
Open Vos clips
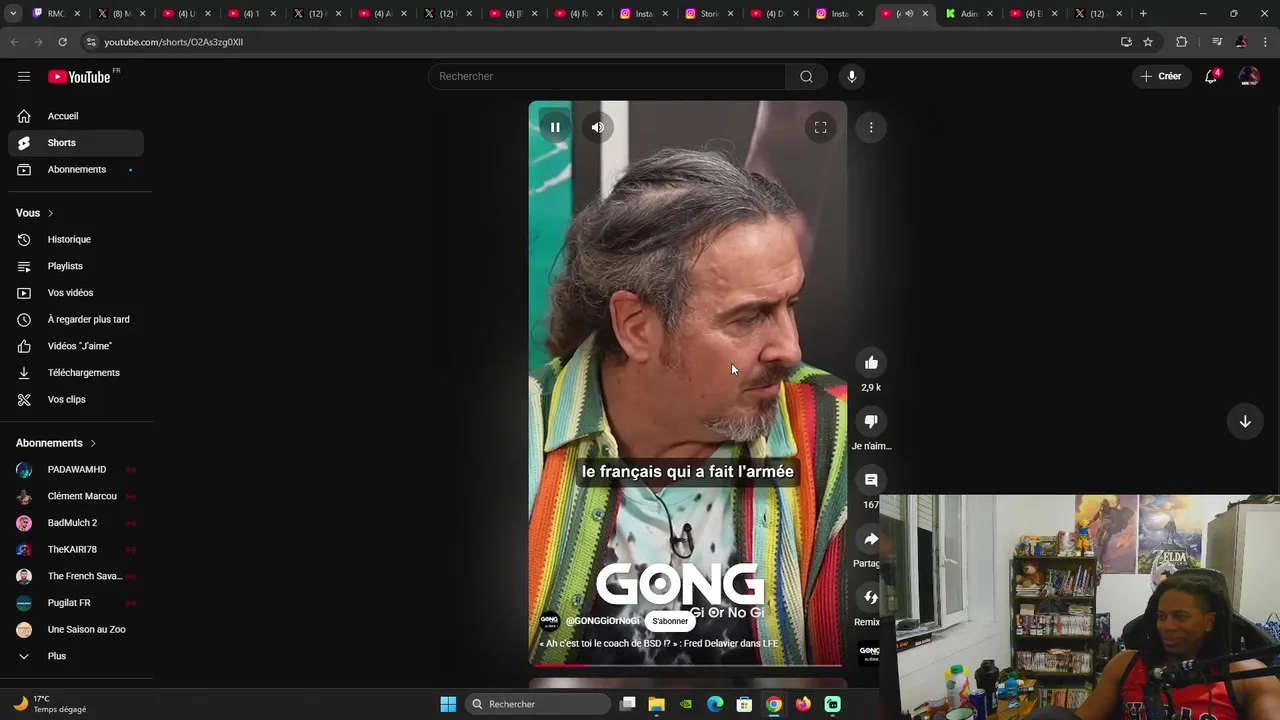(x=76, y=400)
